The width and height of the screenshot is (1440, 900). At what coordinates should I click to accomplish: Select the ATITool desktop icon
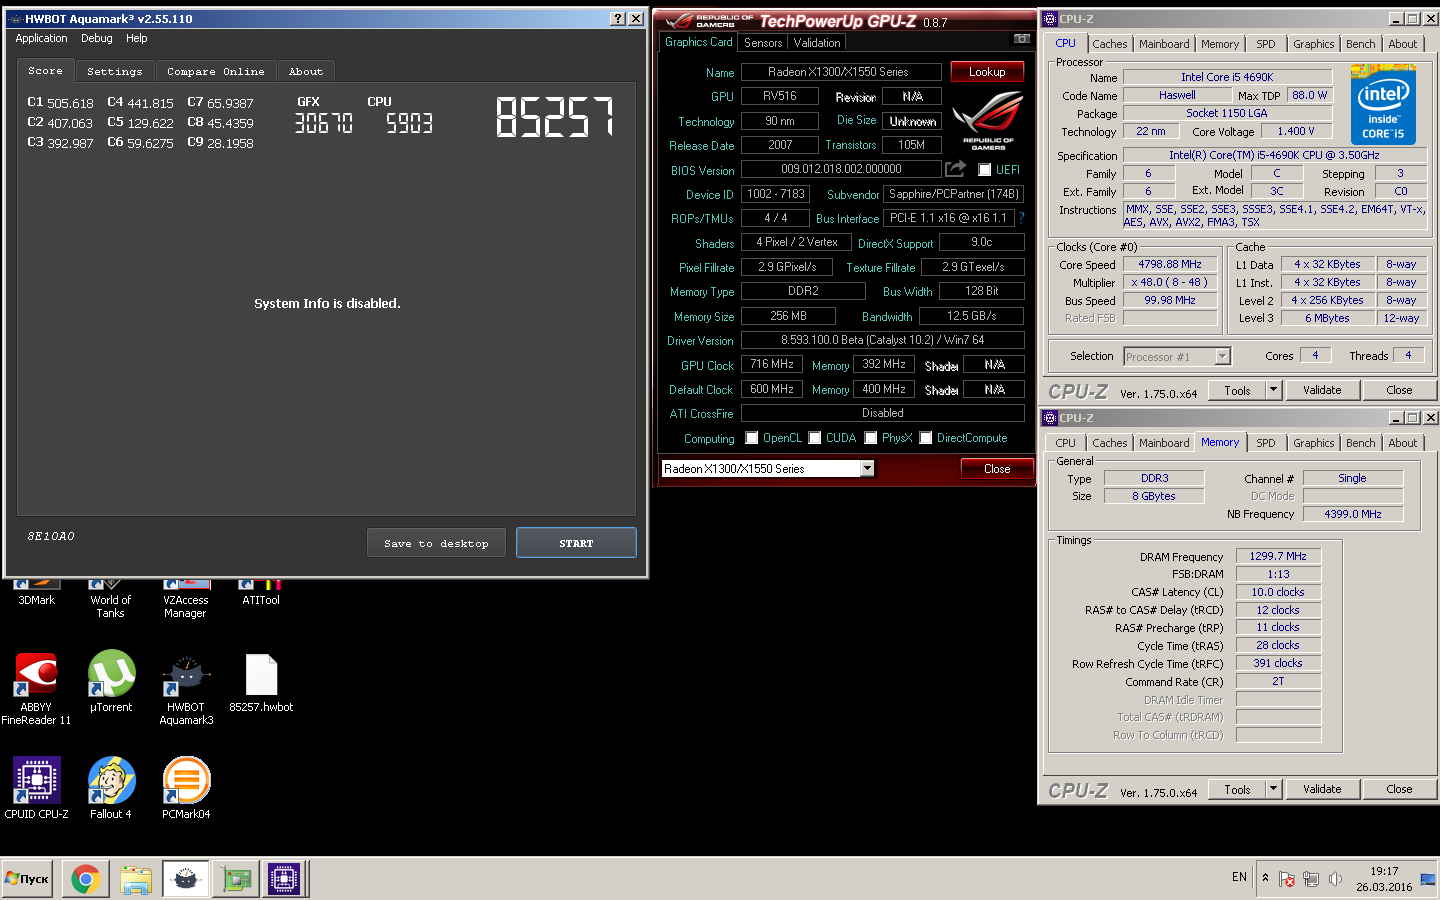(x=261, y=592)
